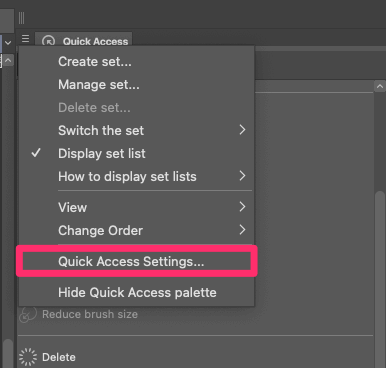
Task: Click the Reduce brush size command
Action: point(90,314)
